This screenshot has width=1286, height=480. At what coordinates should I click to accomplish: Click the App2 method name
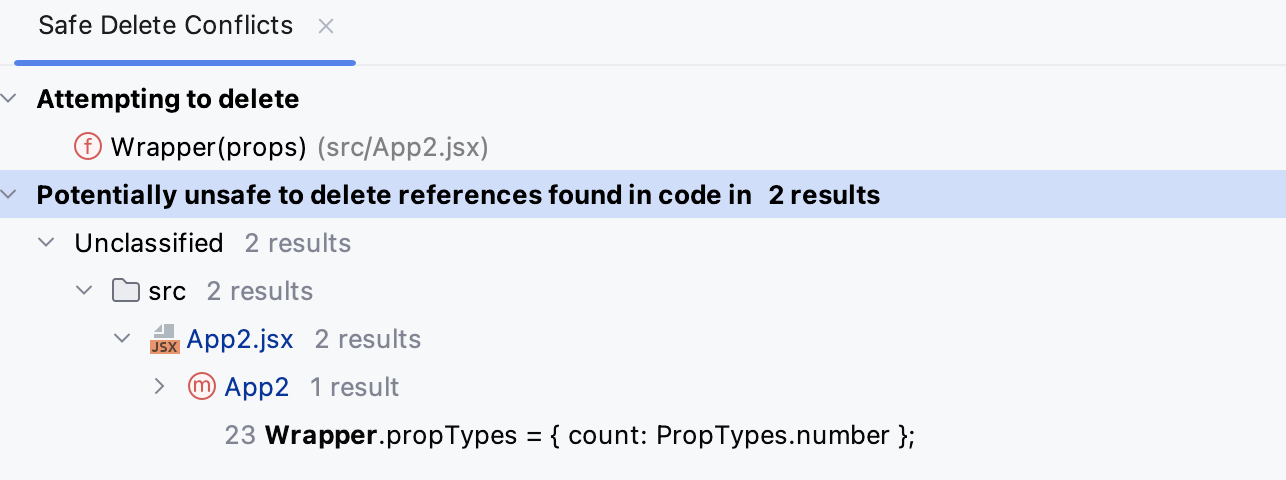pos(257,387)
